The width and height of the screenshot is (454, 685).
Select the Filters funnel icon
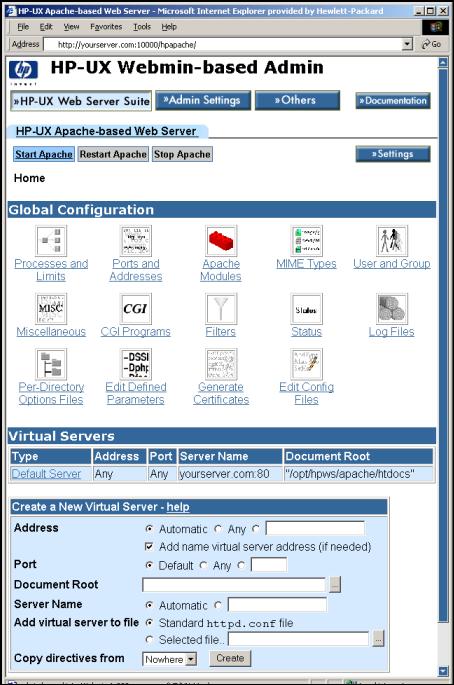(221, 309)
